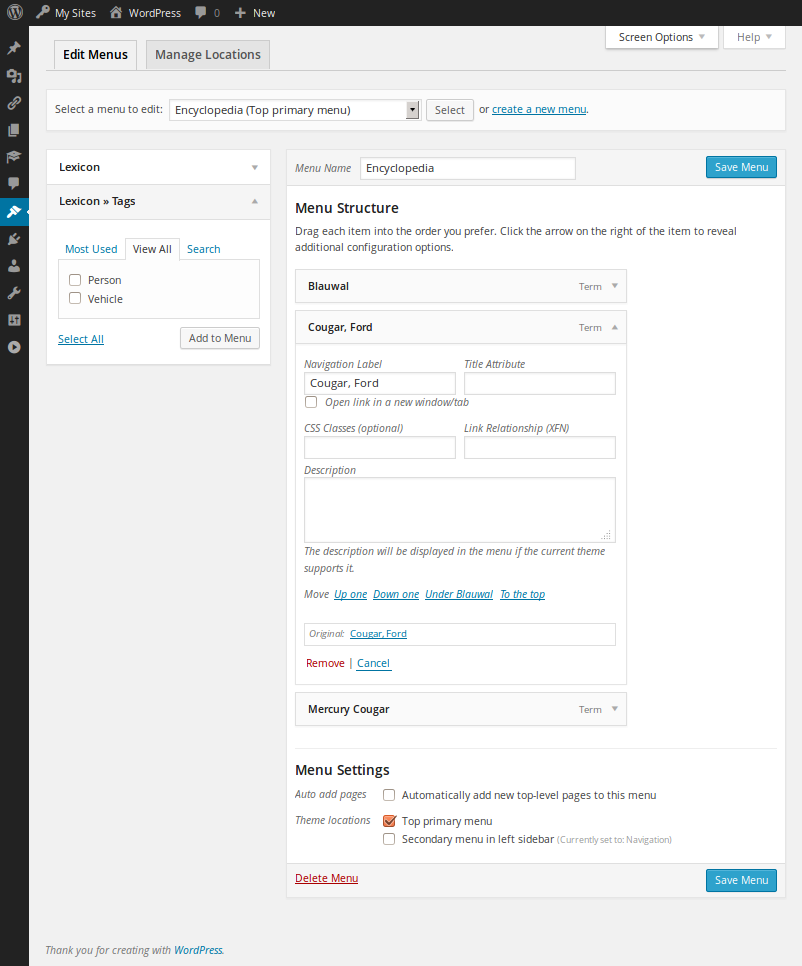Open Comments speech bubble sidebar icon
802x966 pixels.
[14, 183]
